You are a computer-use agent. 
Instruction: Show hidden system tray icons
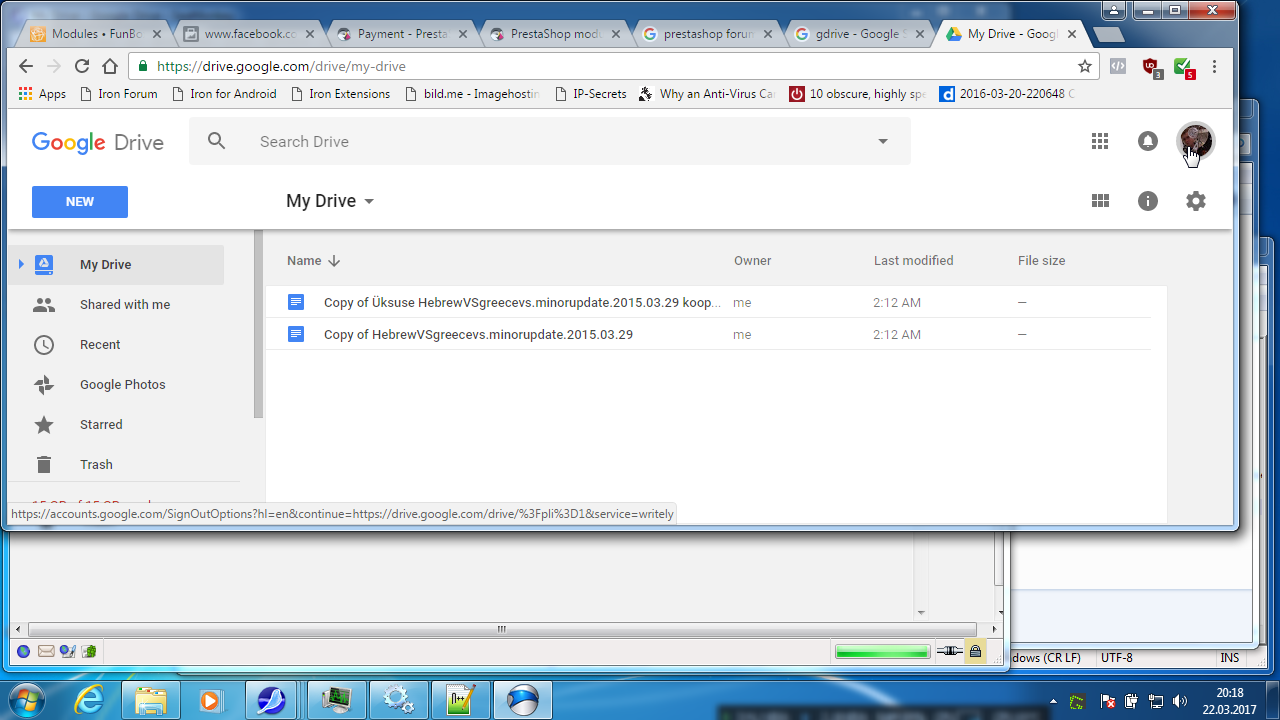pos(1053,701)
